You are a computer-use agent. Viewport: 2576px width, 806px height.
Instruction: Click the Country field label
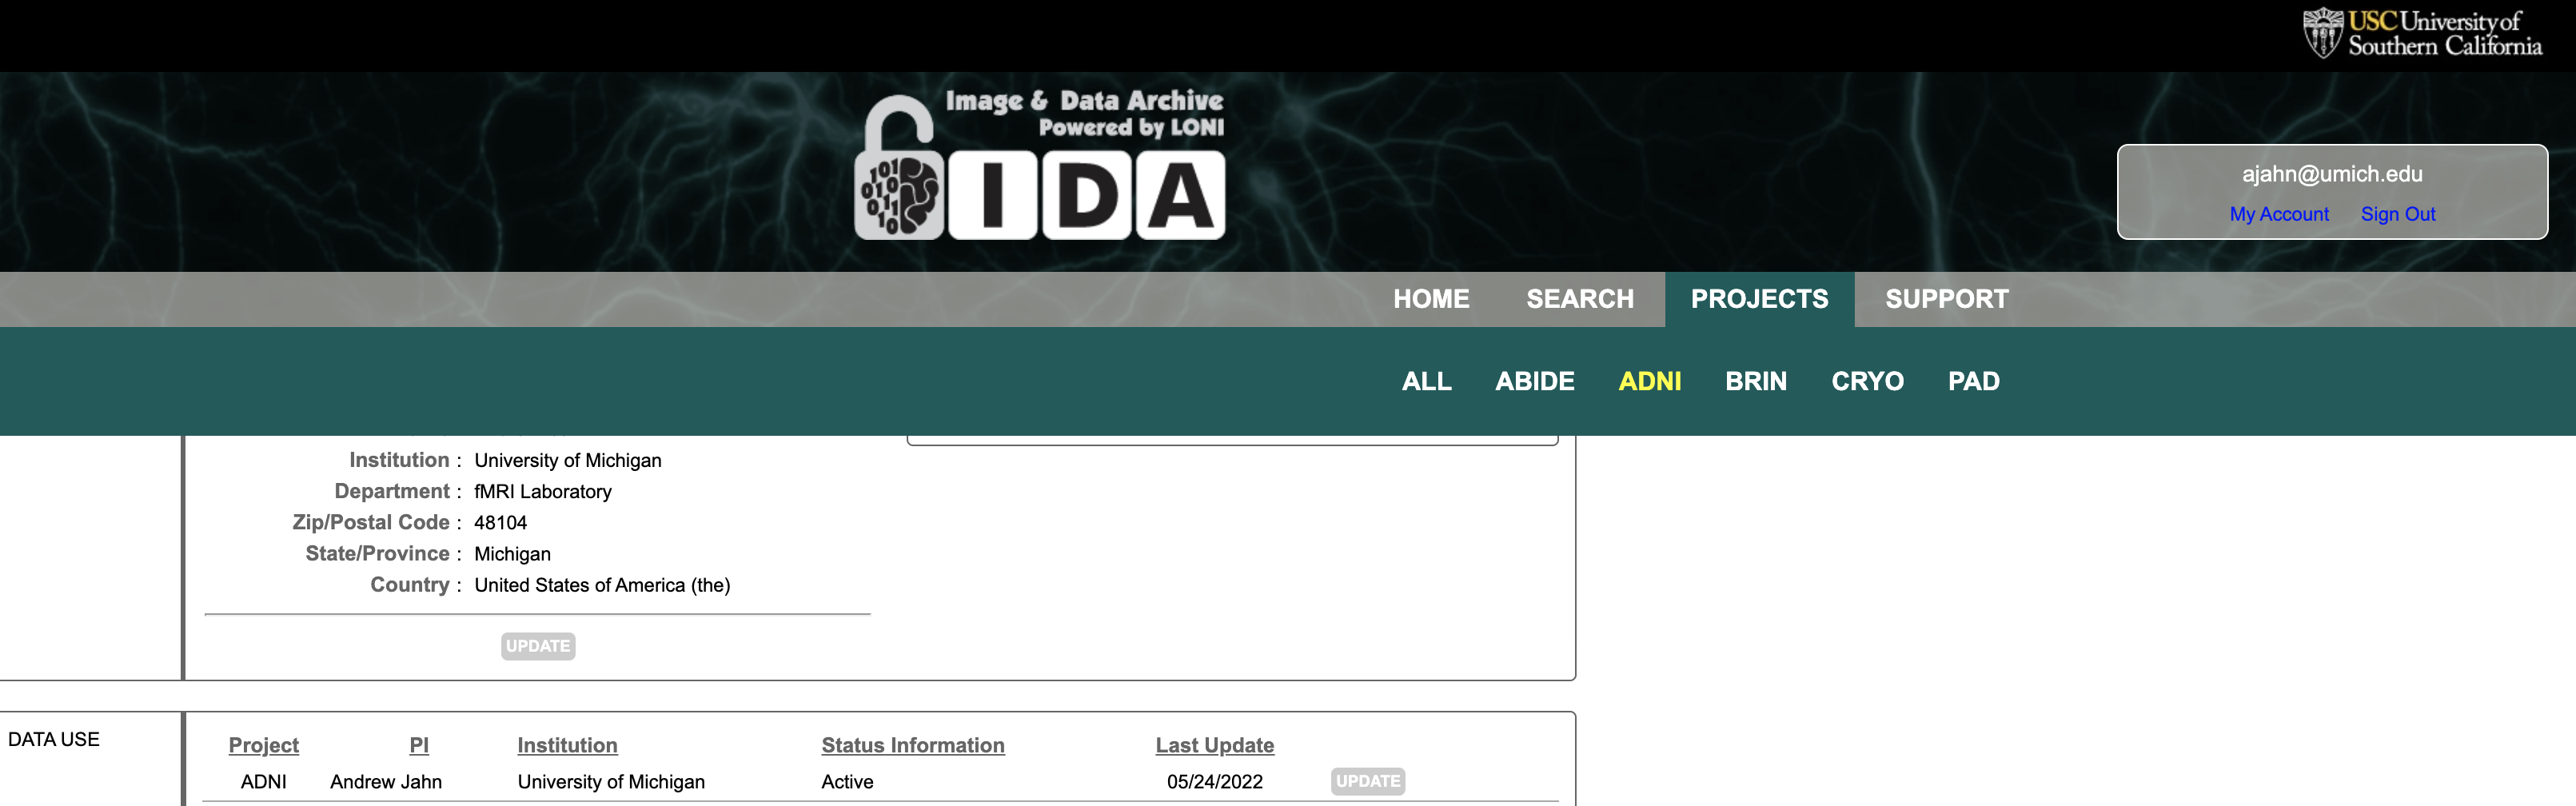(x=410, y=584)
